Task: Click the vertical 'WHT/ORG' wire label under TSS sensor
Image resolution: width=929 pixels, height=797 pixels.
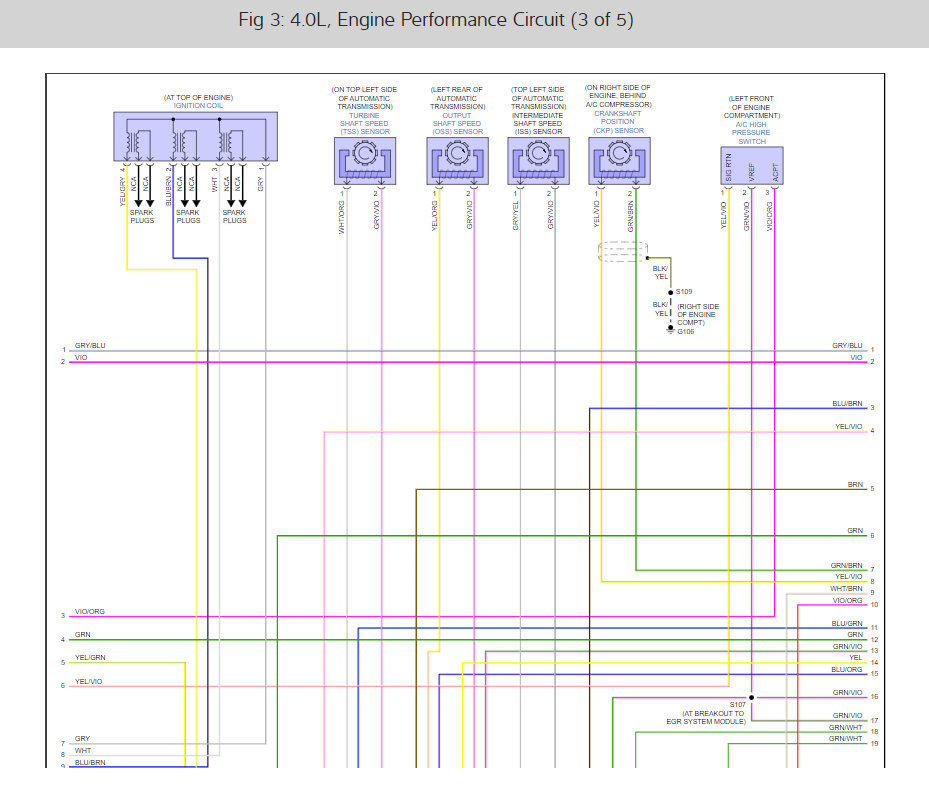Action: coord(342,217)
